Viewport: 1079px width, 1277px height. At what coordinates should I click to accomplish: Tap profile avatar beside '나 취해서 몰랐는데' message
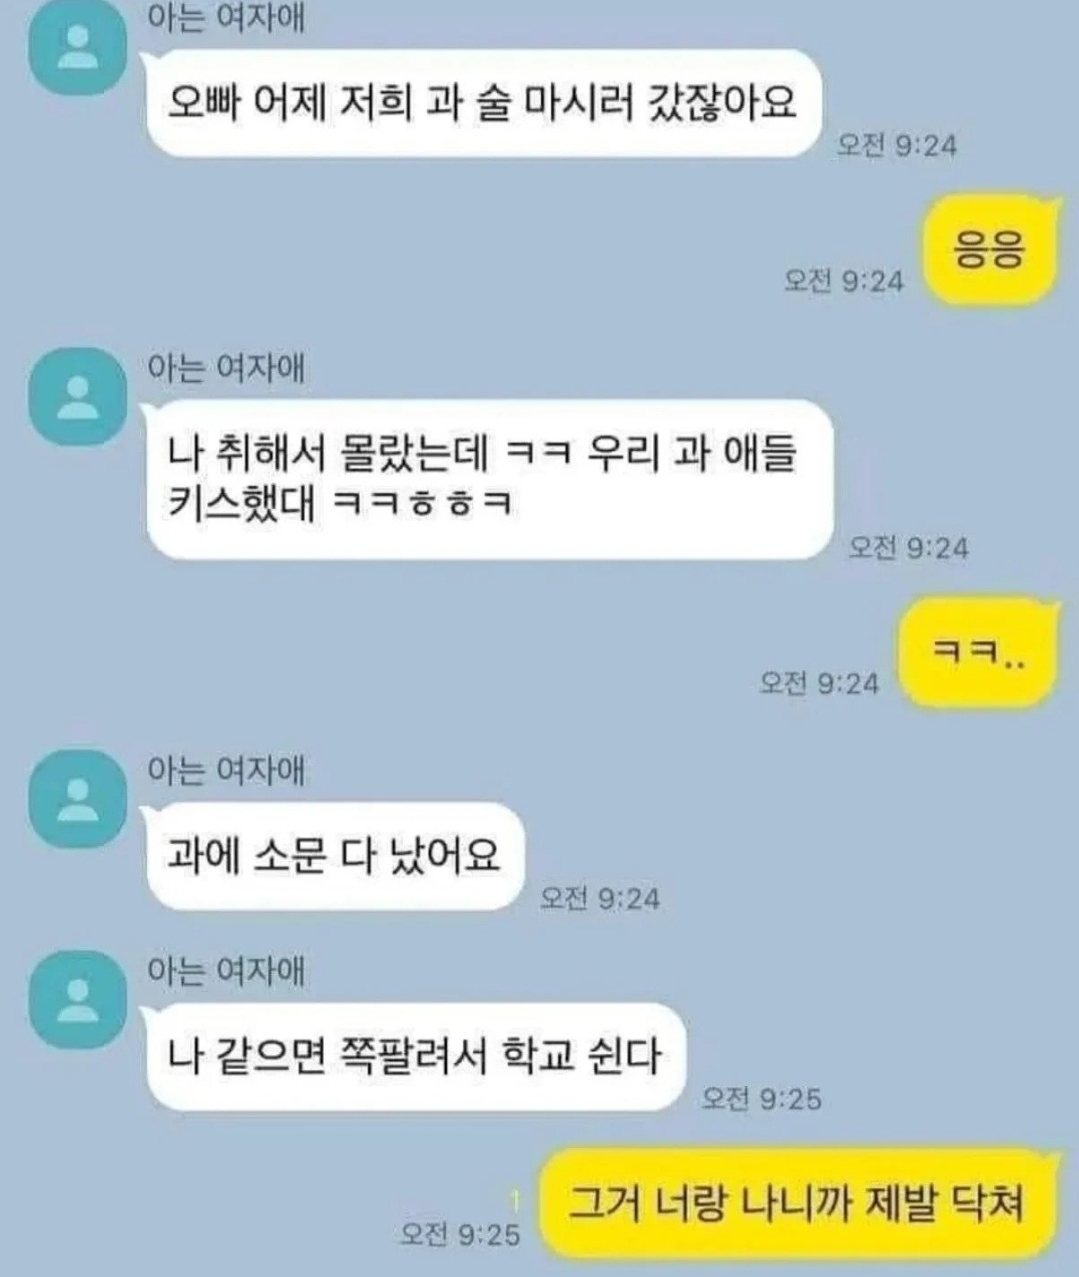tap(78, 396)
